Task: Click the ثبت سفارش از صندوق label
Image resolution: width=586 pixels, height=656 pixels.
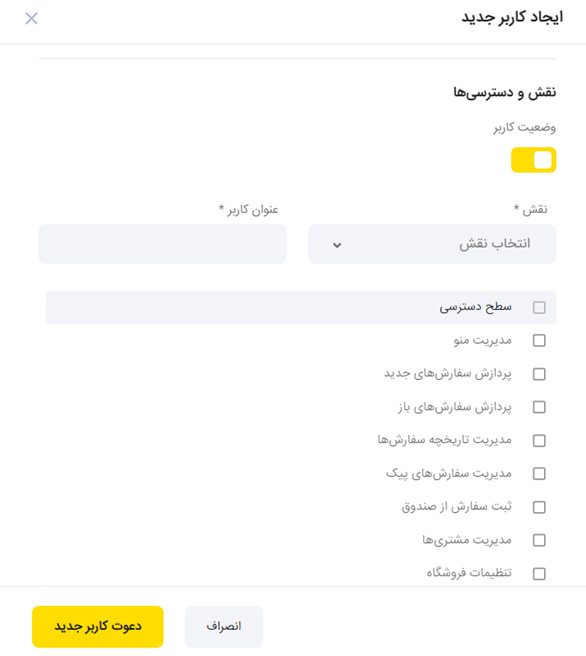Action: [x=457, y=507]
